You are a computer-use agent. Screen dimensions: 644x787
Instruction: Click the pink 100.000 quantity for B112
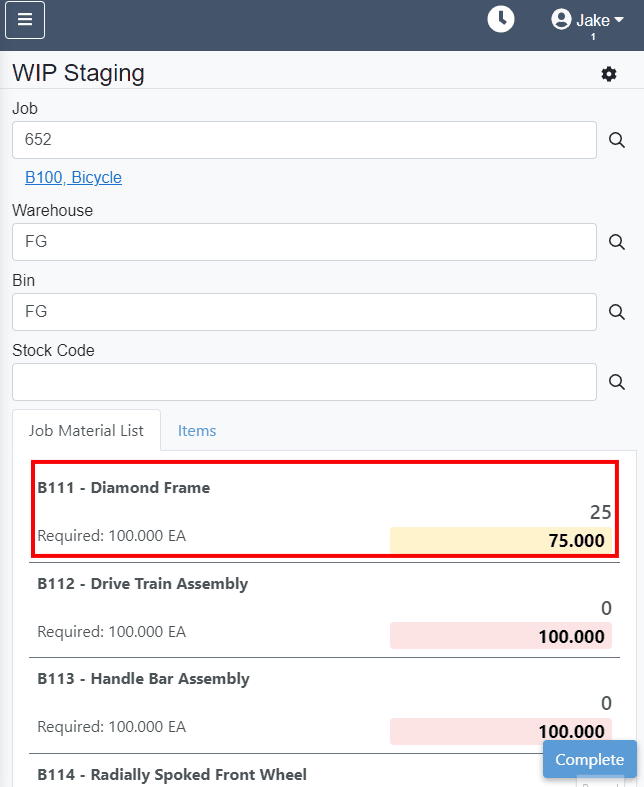[x=500, y=636]
